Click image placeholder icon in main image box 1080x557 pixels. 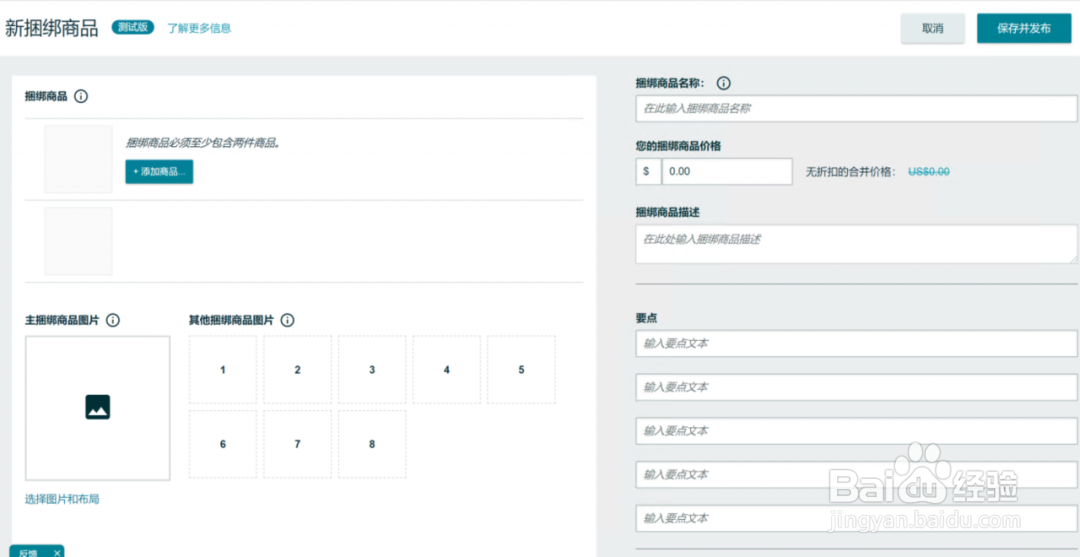click(x=98, y=407)
